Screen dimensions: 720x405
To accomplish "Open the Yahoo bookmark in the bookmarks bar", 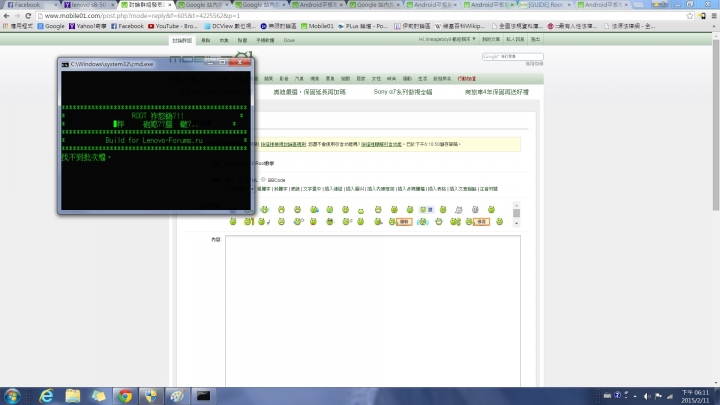I will click(89, 26).
